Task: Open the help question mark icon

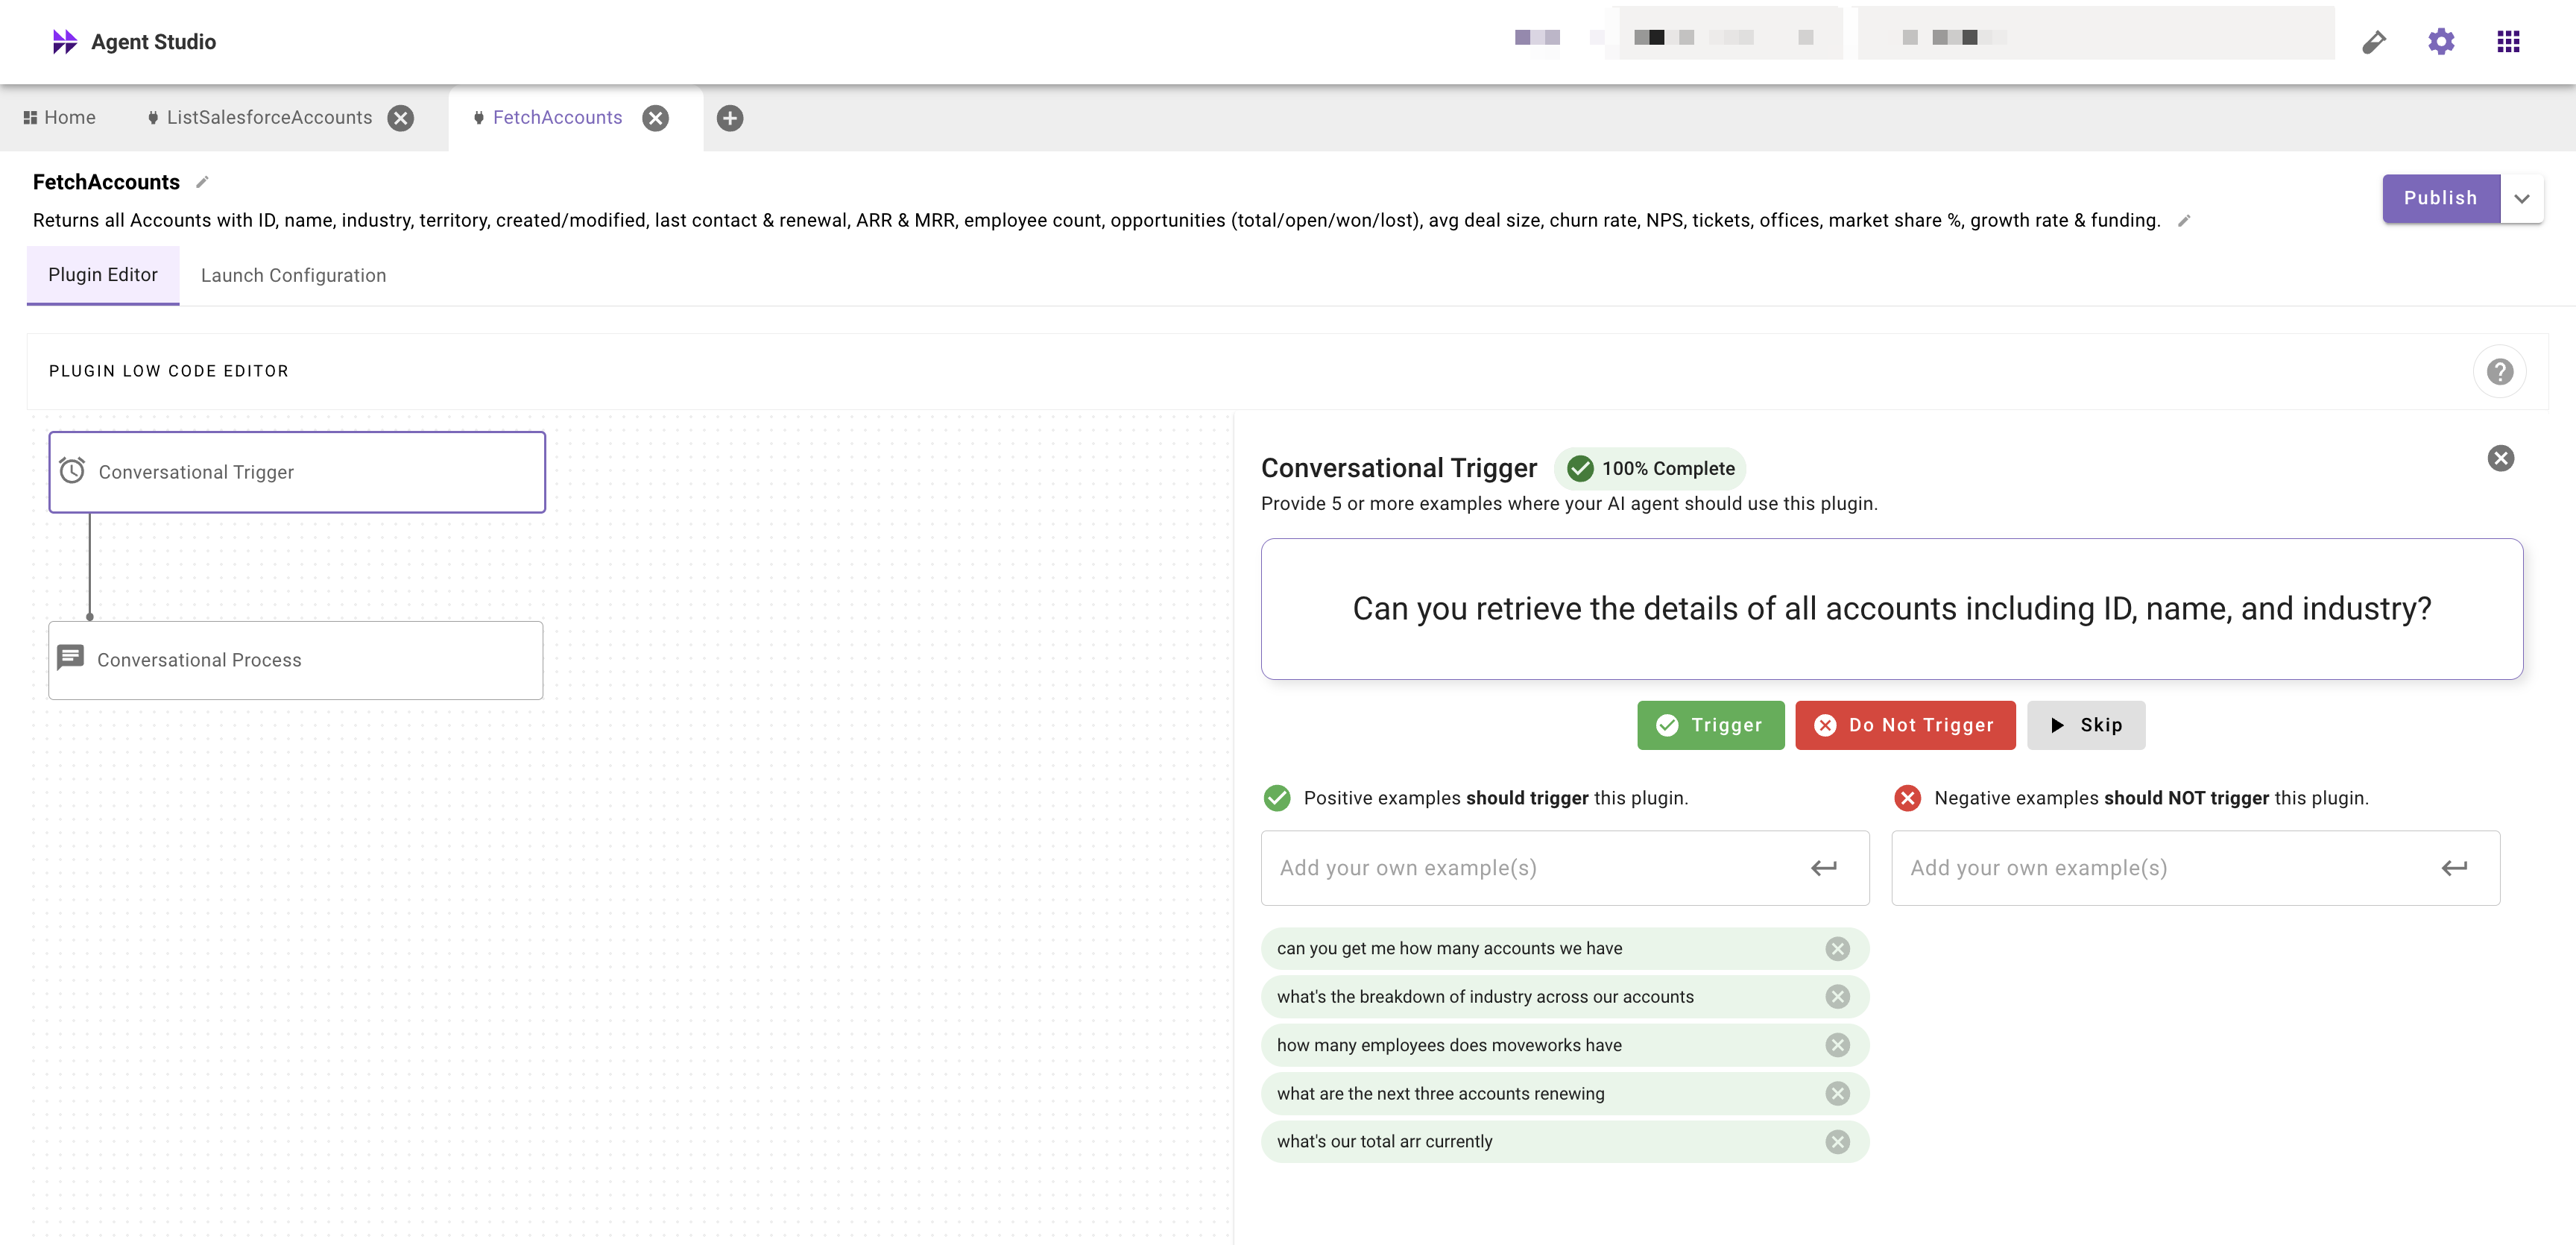Action: [x=2499, y=372]
